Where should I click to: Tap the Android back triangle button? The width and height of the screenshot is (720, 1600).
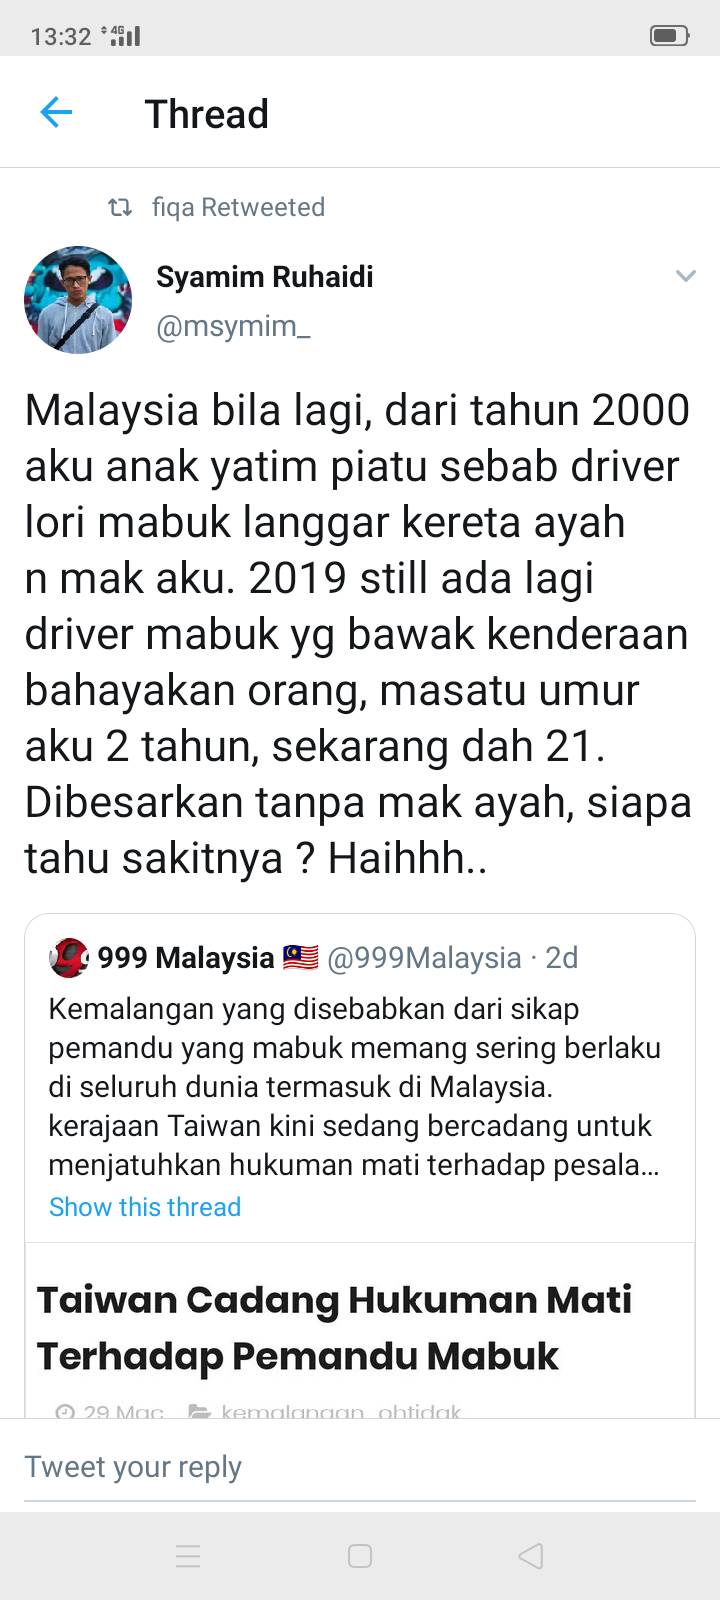point(531,1556)
